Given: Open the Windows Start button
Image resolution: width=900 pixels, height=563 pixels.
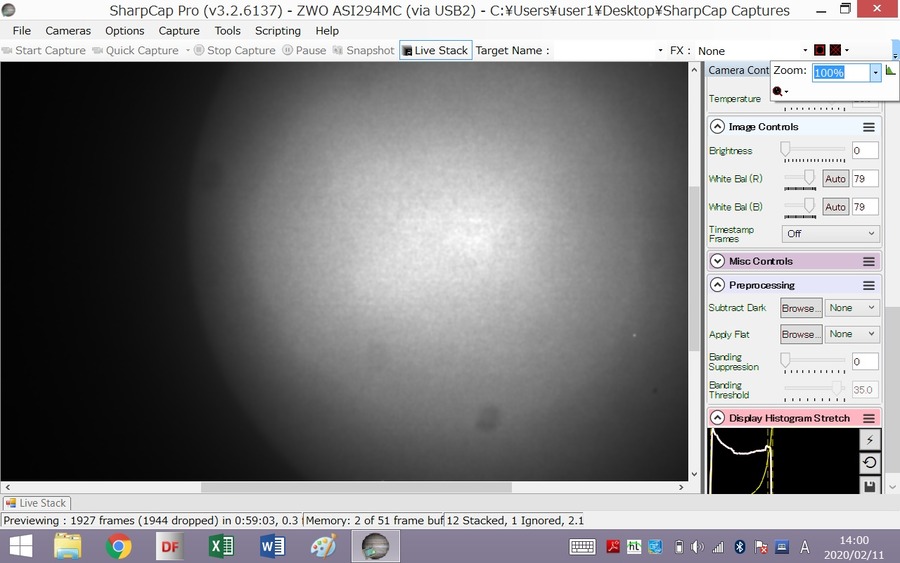Looking at the screenshot, I should pyautogui.click(x=21, y=546).
